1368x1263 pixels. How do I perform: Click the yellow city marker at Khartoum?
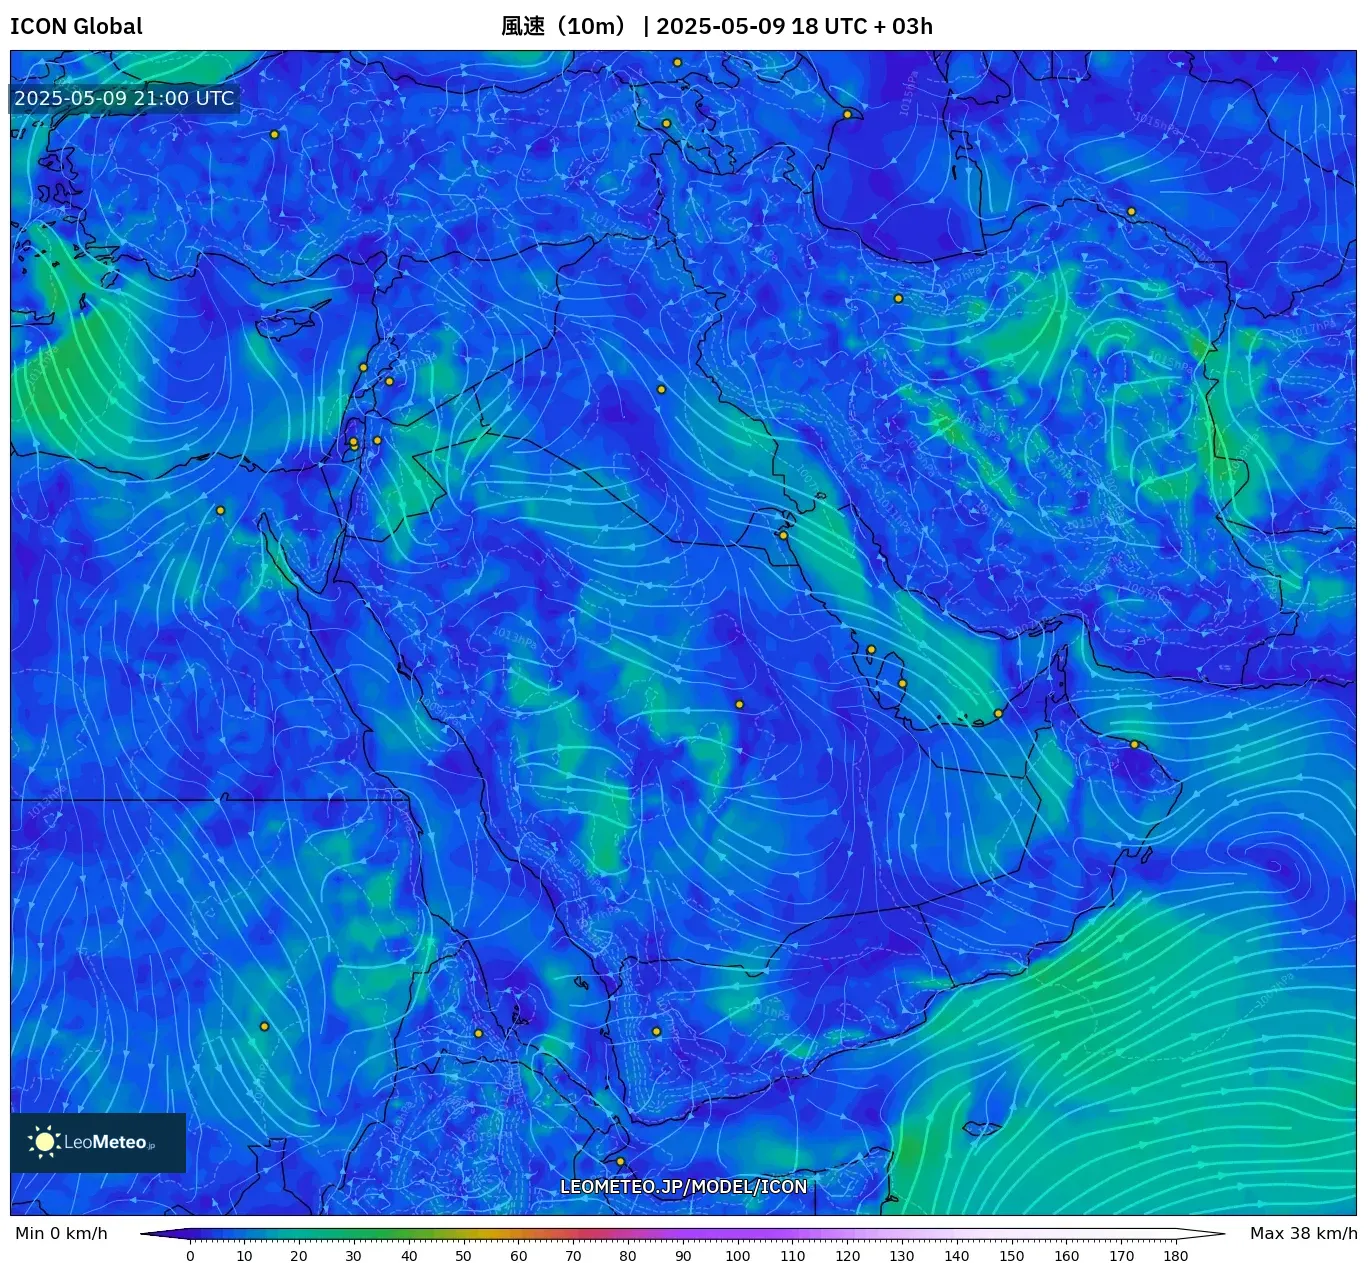coord(264,1026)
